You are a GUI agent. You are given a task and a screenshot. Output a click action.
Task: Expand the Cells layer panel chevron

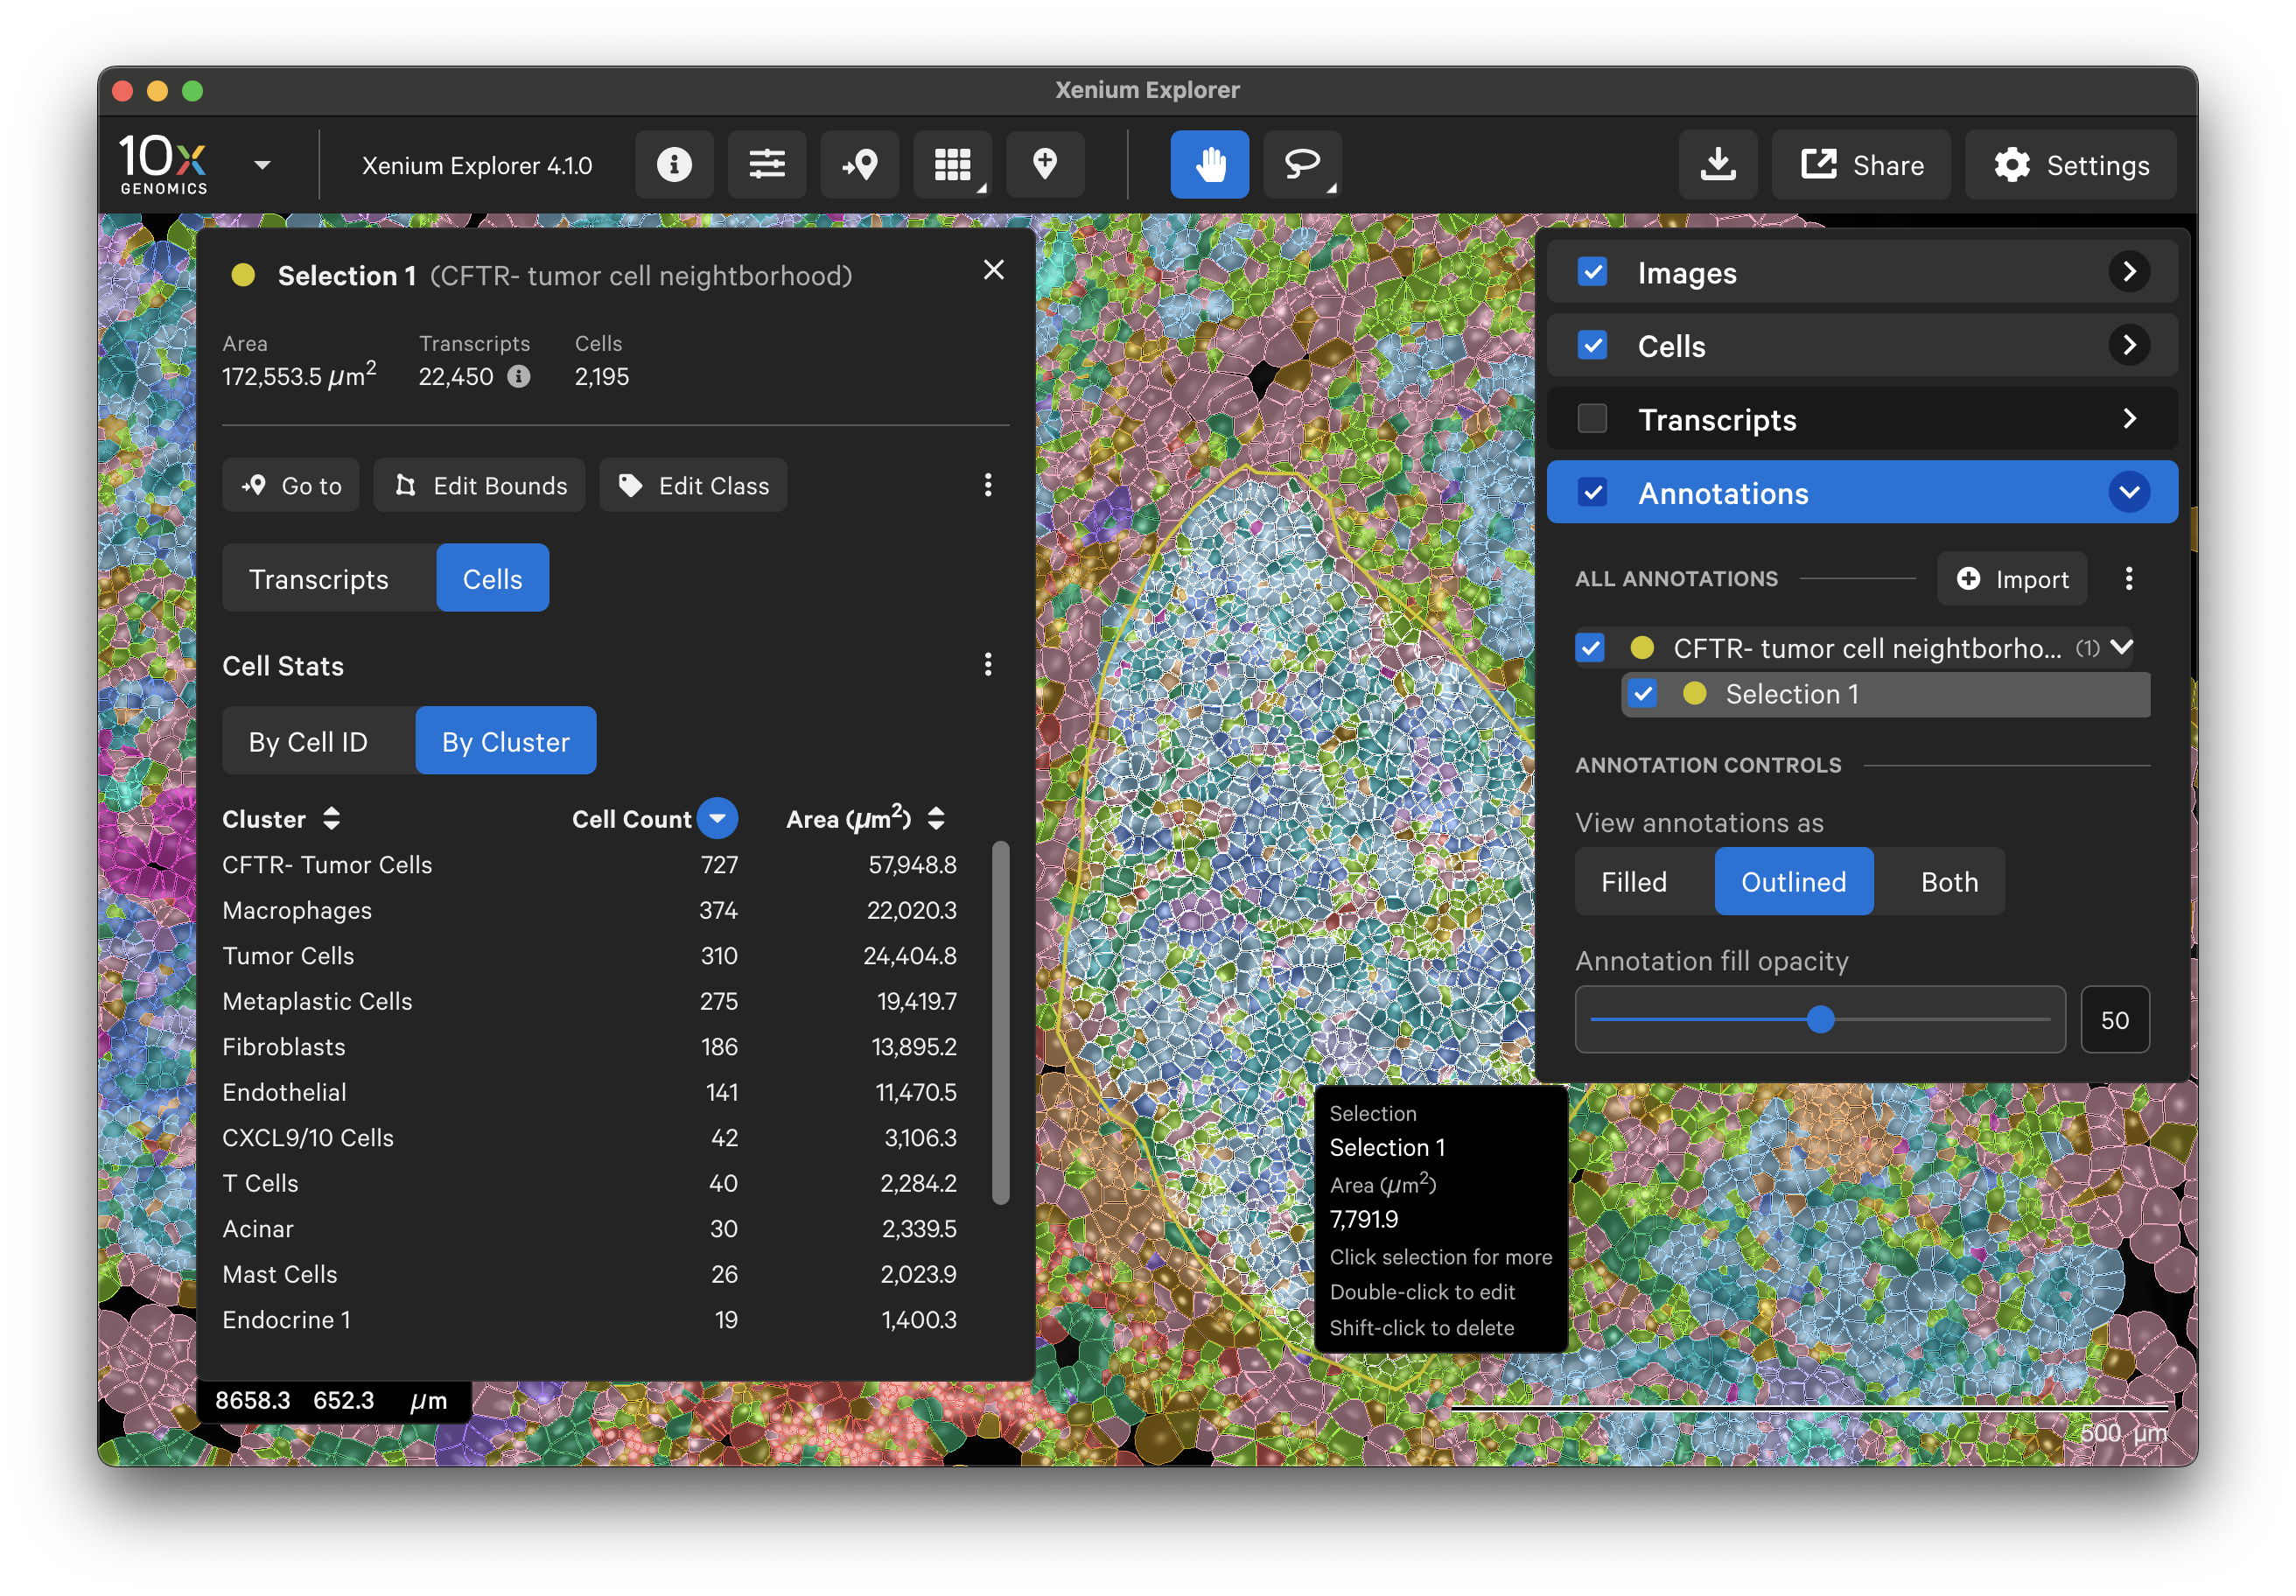point(2128,346)
